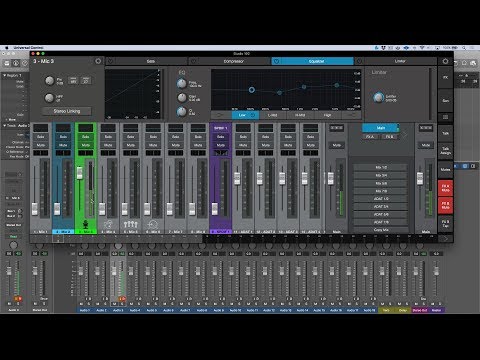This screenshot has width=480, height=360.
Task: Open the grid icon below the Gen button
Action: click(445, 117)
